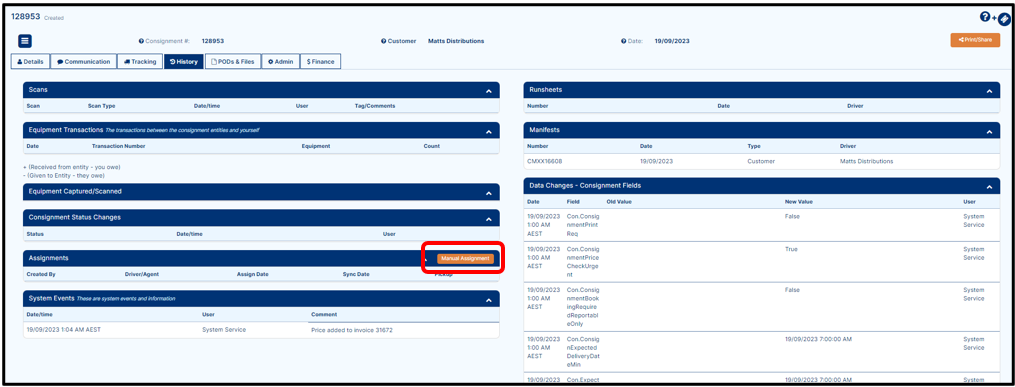Collapse the Consignment Status Changes panel
This screenshot has width=1015, height=387.
tap(489, 219)
